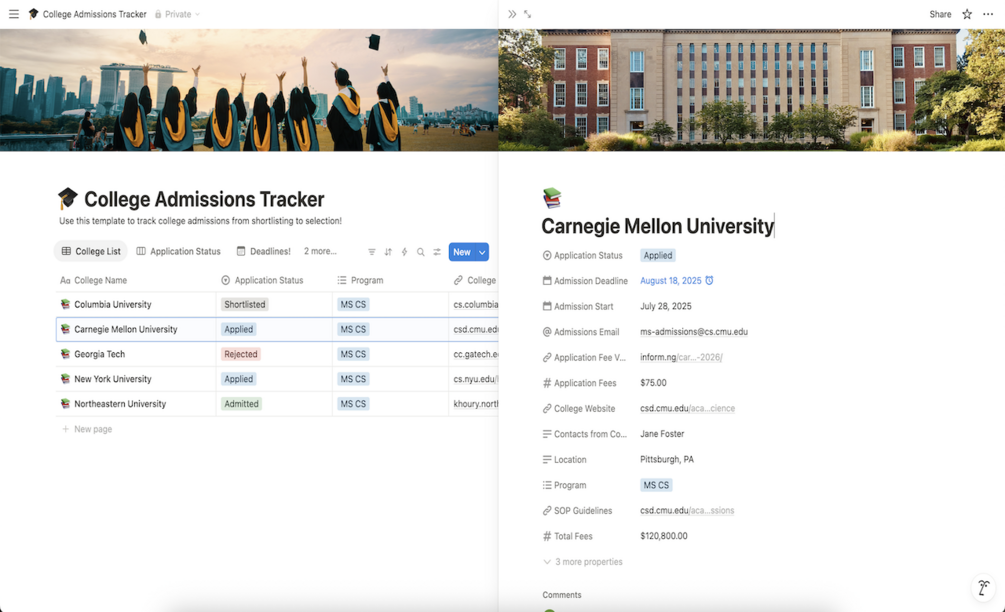Add a New page row
Screen dimensions: 1005x612
pyautogui.click(x=87, y=429)
